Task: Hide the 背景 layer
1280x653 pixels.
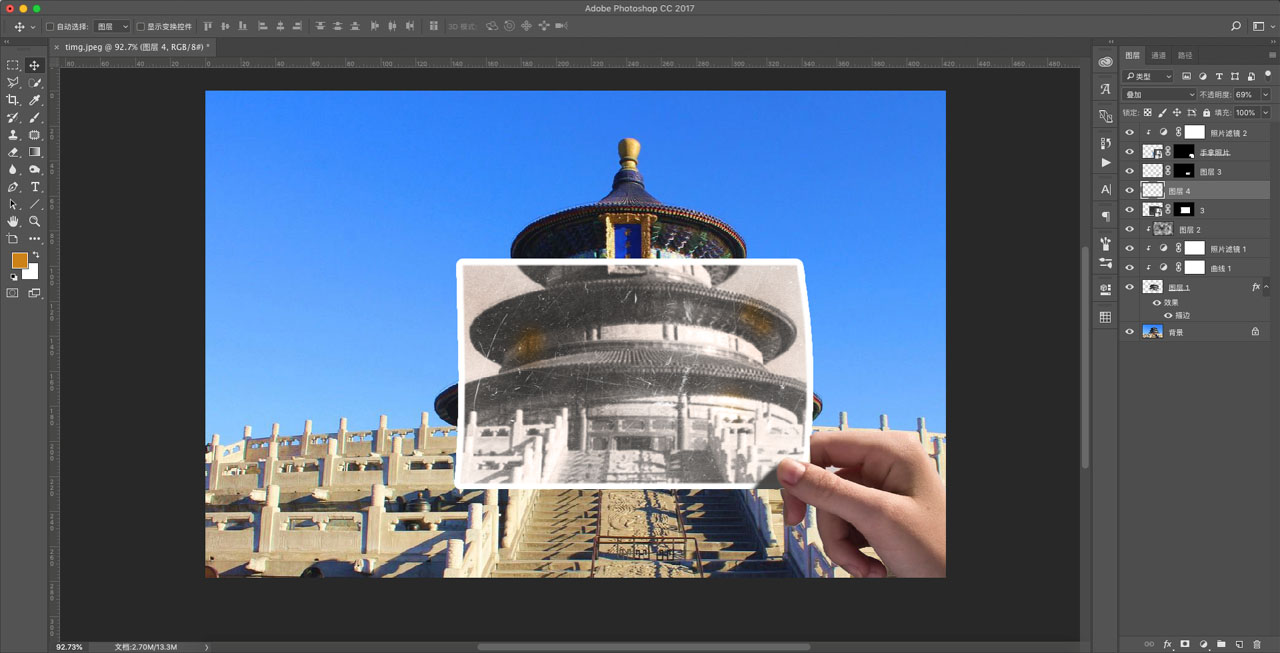Action: pyautogui.click(x=1130, y=332)
